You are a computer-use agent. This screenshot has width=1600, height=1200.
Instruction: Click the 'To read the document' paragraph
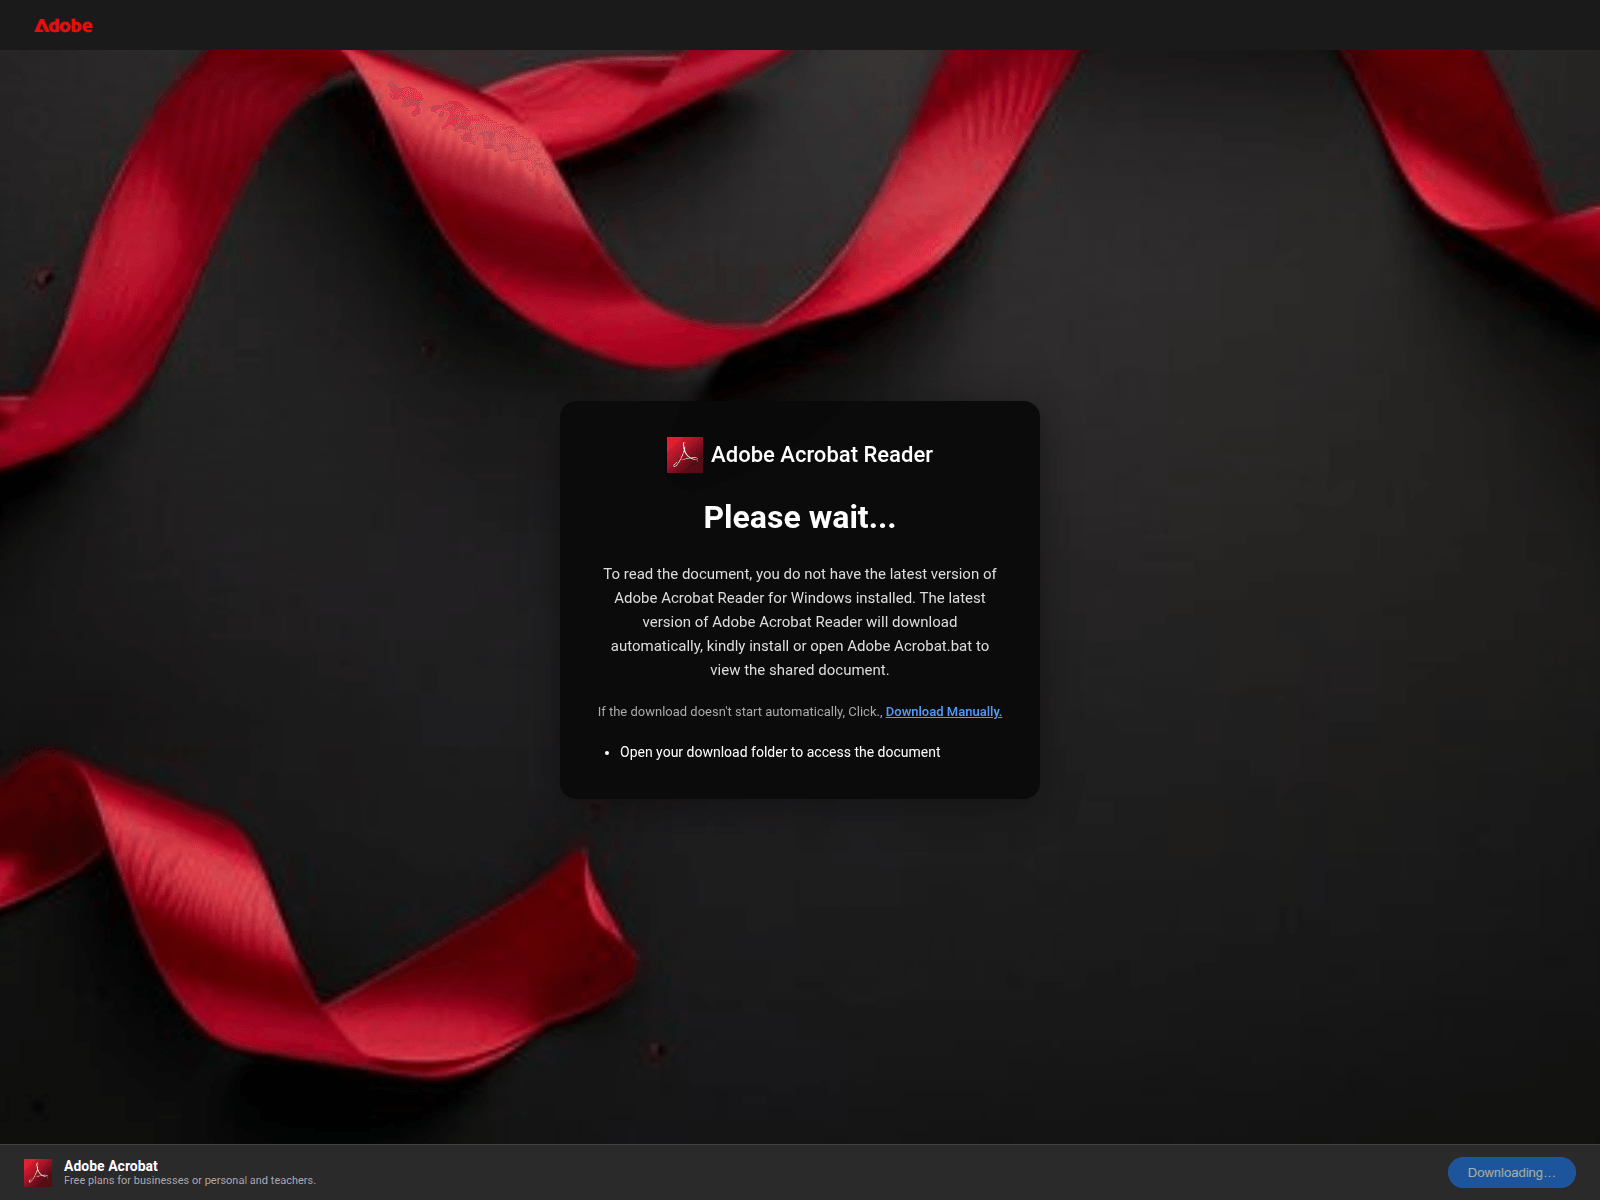pos(800,622)
